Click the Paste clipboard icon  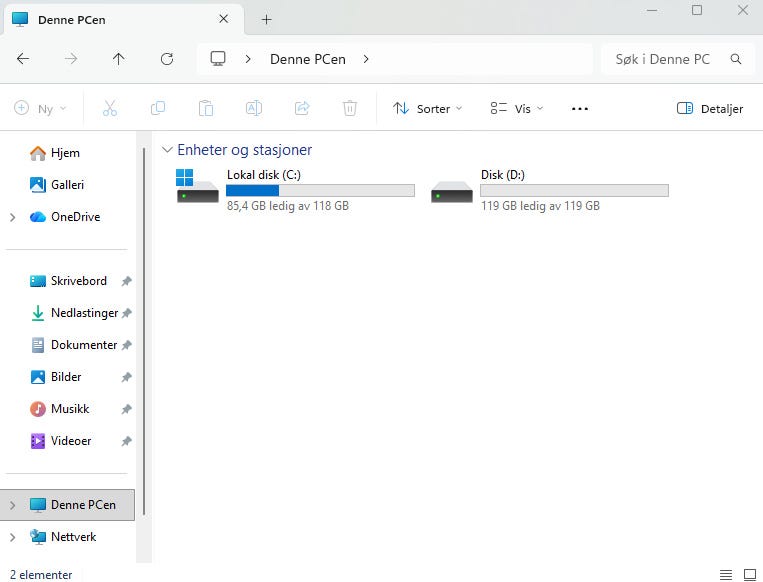[206, 108]
